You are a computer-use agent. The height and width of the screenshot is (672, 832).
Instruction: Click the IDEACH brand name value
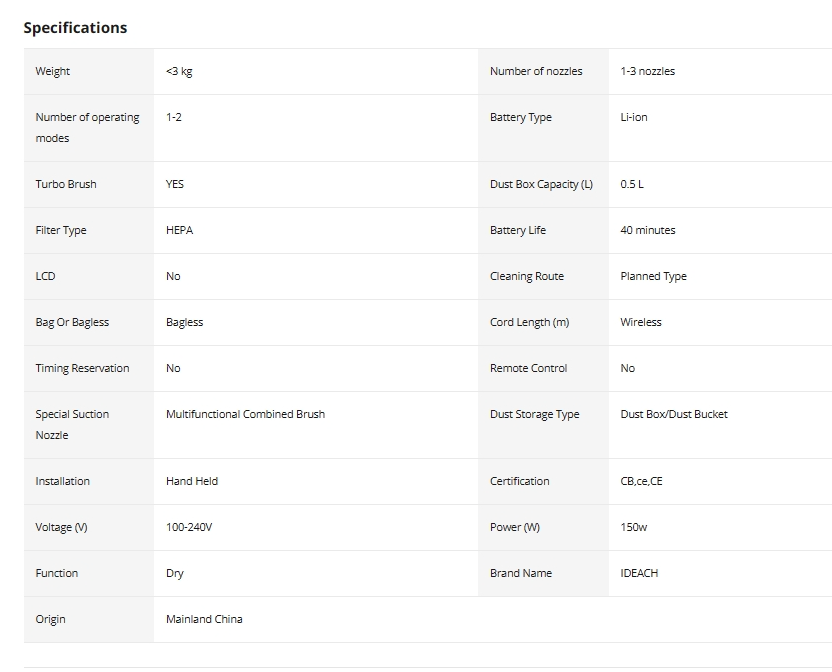[639, 573]
